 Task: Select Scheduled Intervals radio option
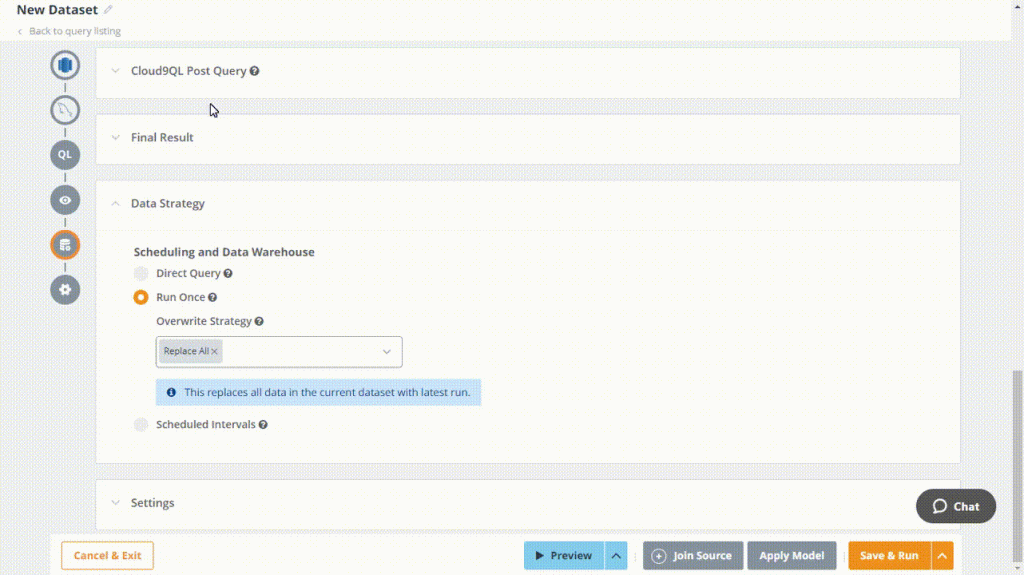[x=140, y=425]
